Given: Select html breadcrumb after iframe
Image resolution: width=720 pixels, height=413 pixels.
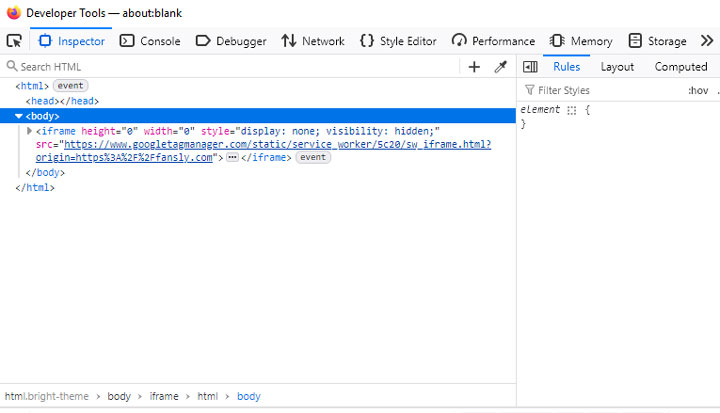Looking at the screenshot, I should tap(208, 396).
